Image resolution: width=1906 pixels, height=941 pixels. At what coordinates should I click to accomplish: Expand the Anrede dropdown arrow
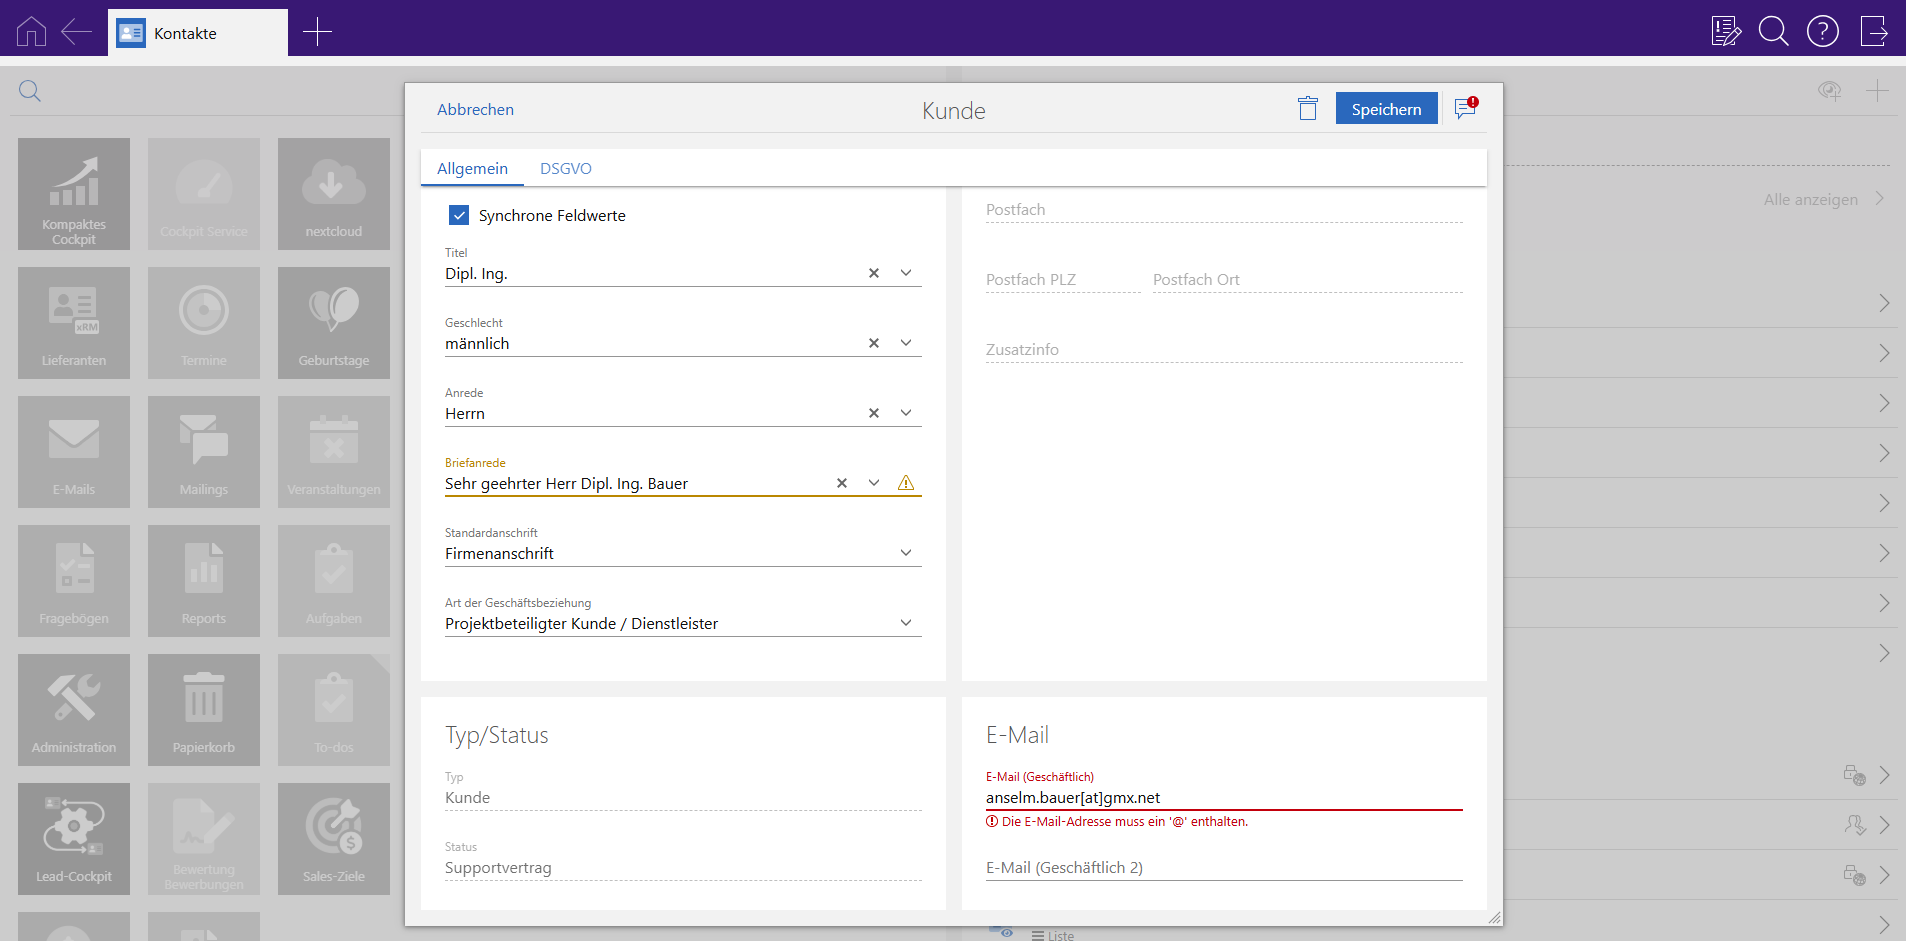(906, 413)
